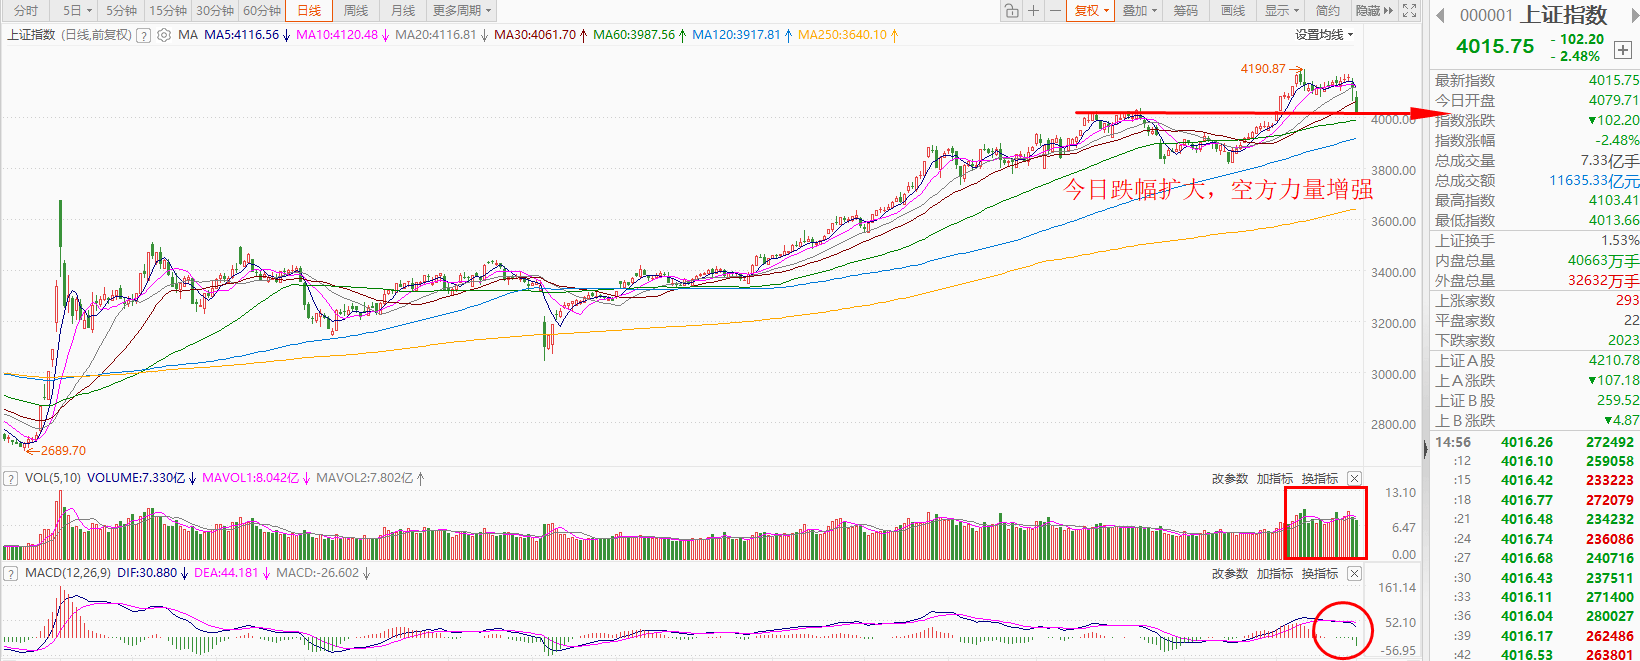Toggle the 简约 simple view mode

tap(1327, 11)
